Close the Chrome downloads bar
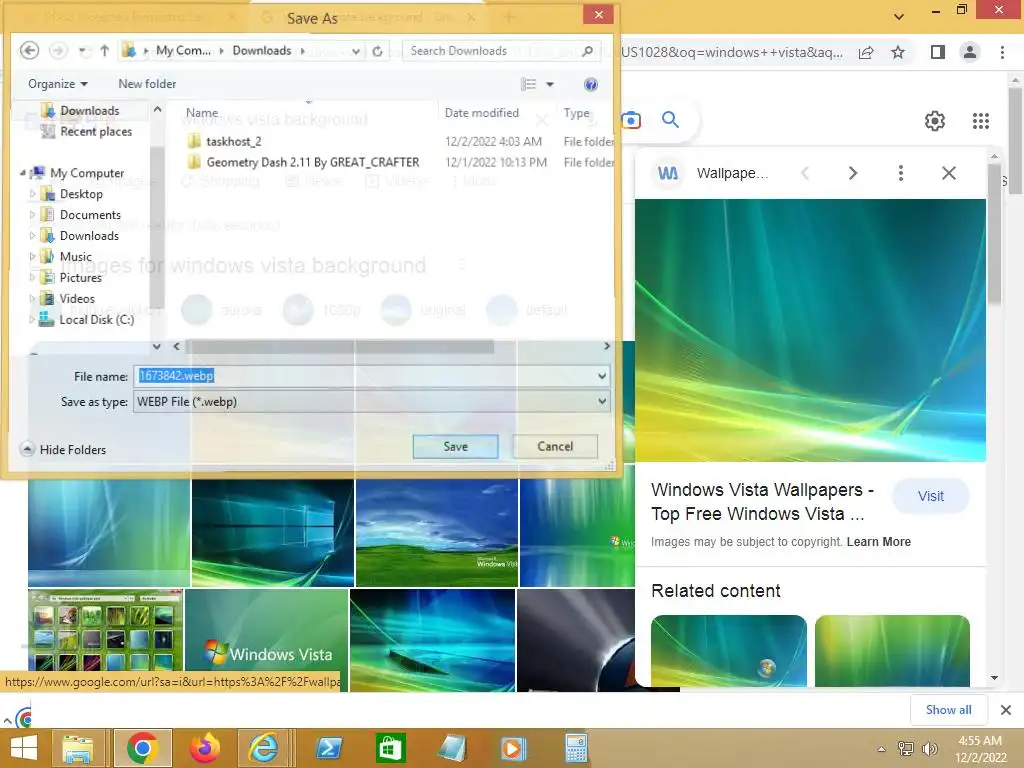The image size is (1024, 768). [1006, 710]
